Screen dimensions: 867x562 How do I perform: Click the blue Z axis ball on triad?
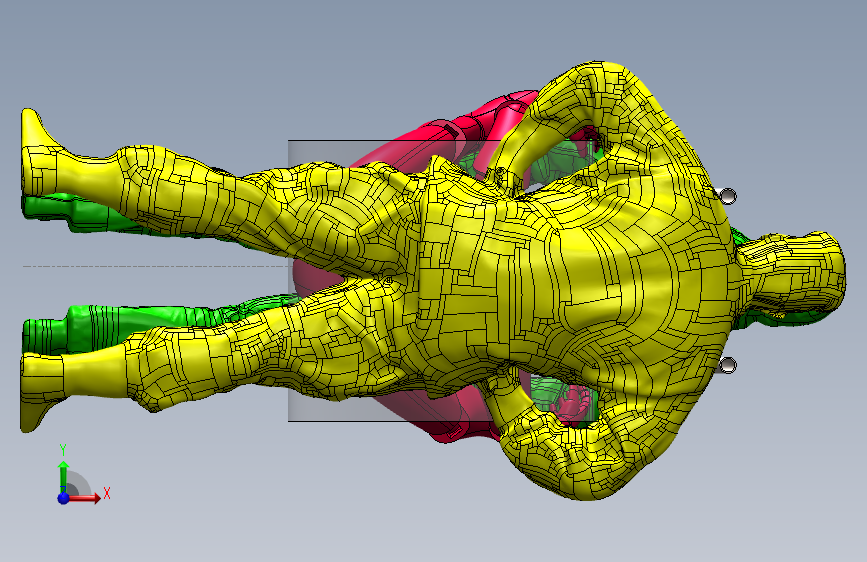click(x=64, y=498)
